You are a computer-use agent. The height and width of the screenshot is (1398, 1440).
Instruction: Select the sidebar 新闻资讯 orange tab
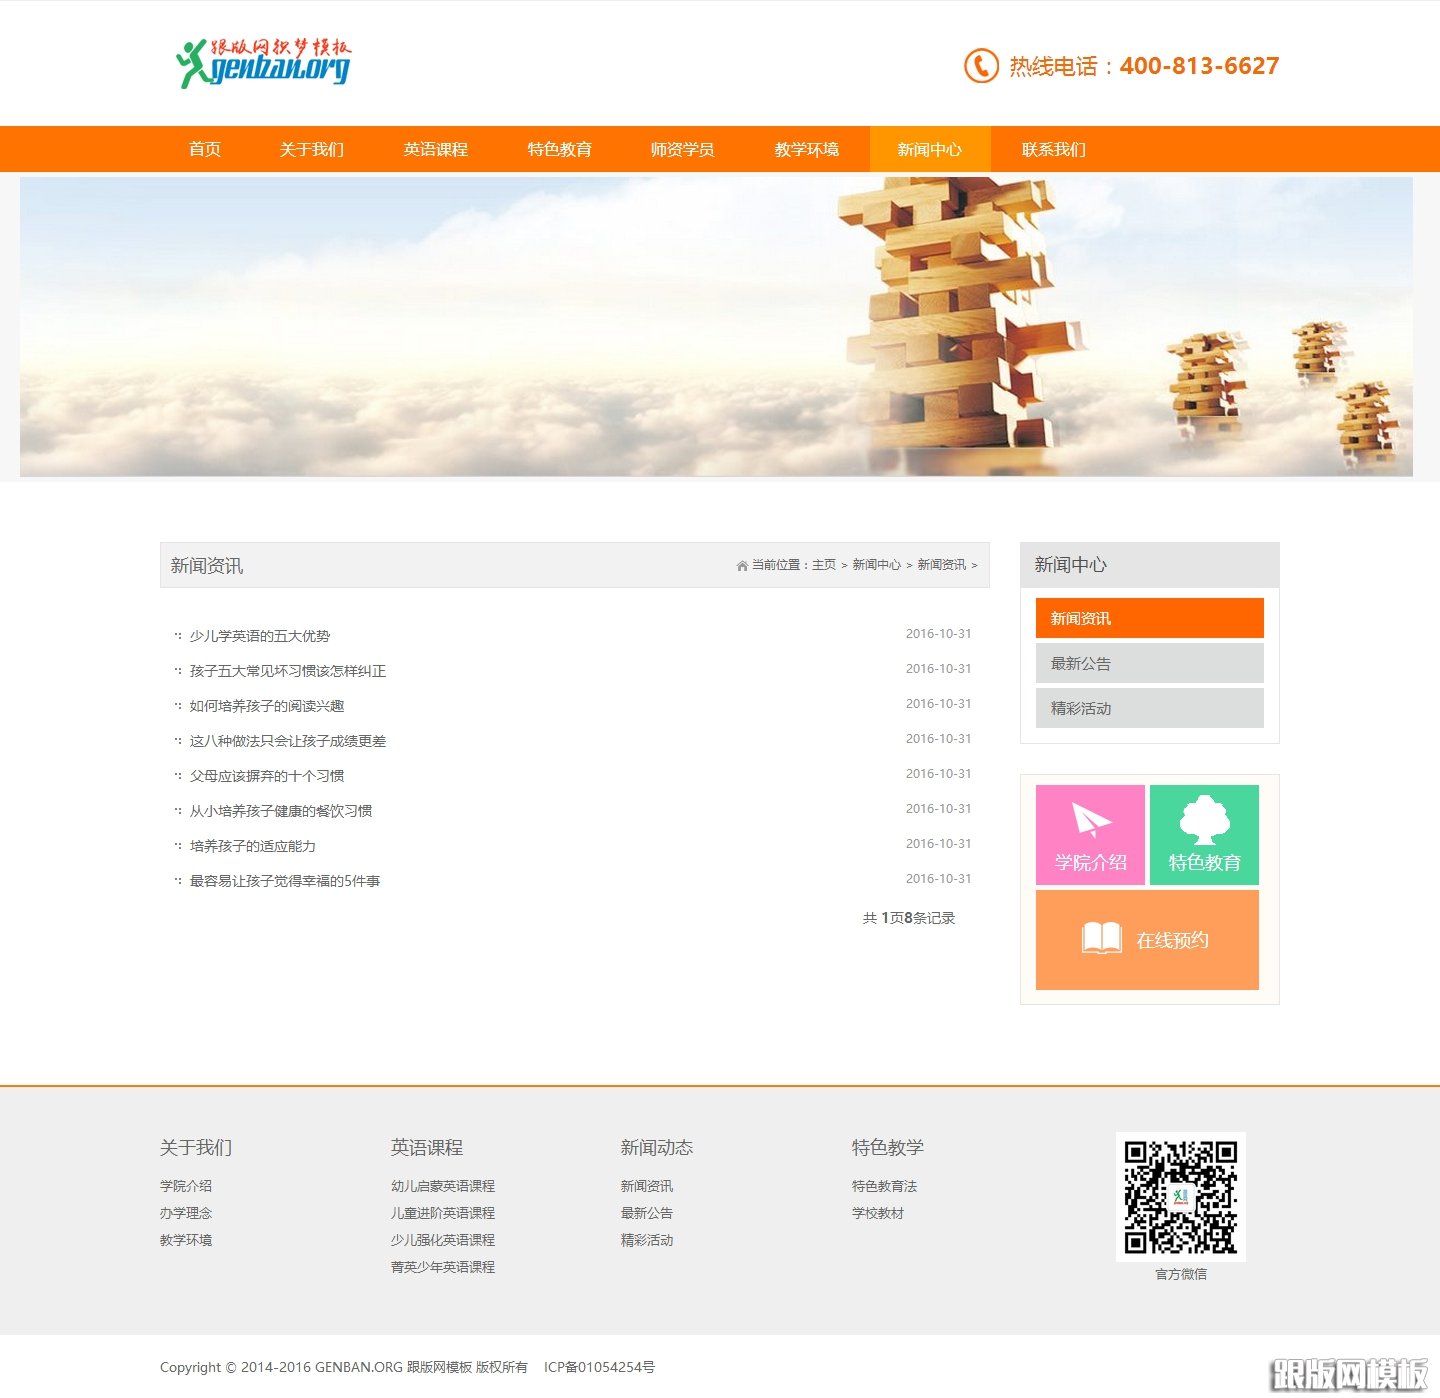[x=1149, y=618]
